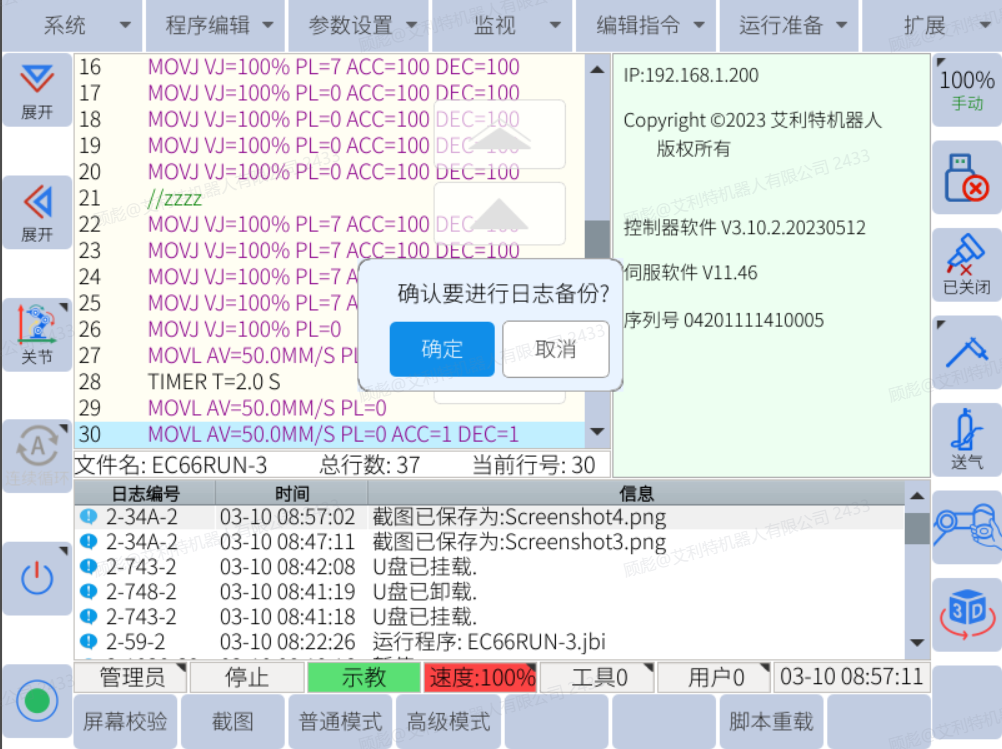
Task: Click the 送气 gas supply icon
Action: (x=966, y=440)
